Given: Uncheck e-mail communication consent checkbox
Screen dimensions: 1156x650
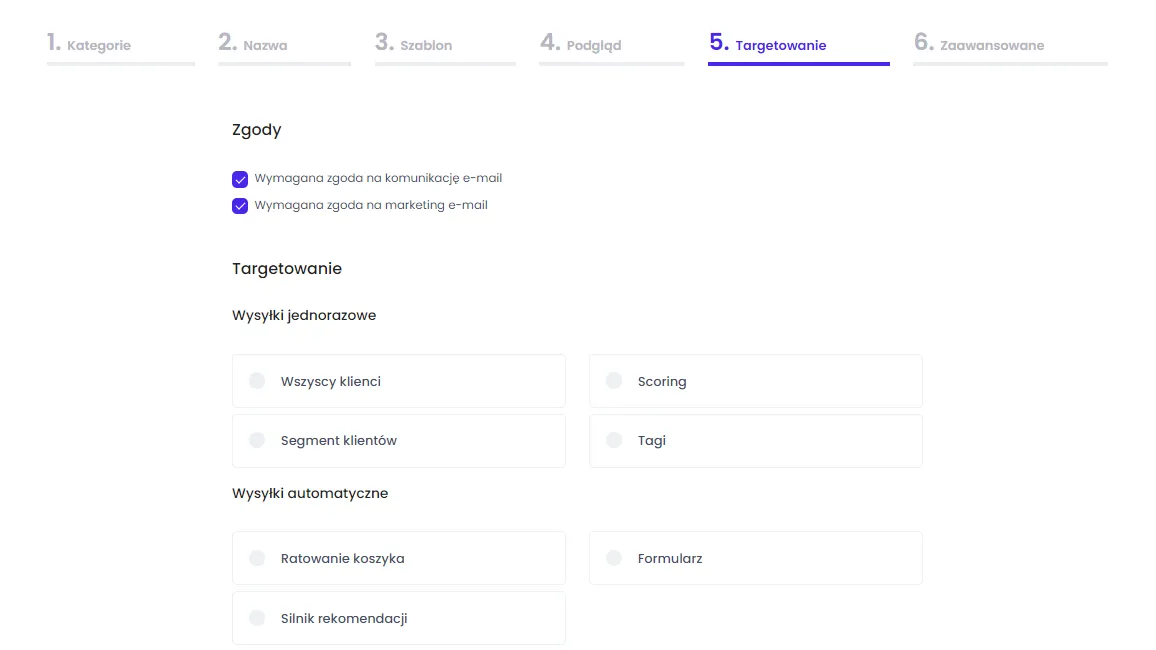Looking at the screenshot, I should point(240,179).
